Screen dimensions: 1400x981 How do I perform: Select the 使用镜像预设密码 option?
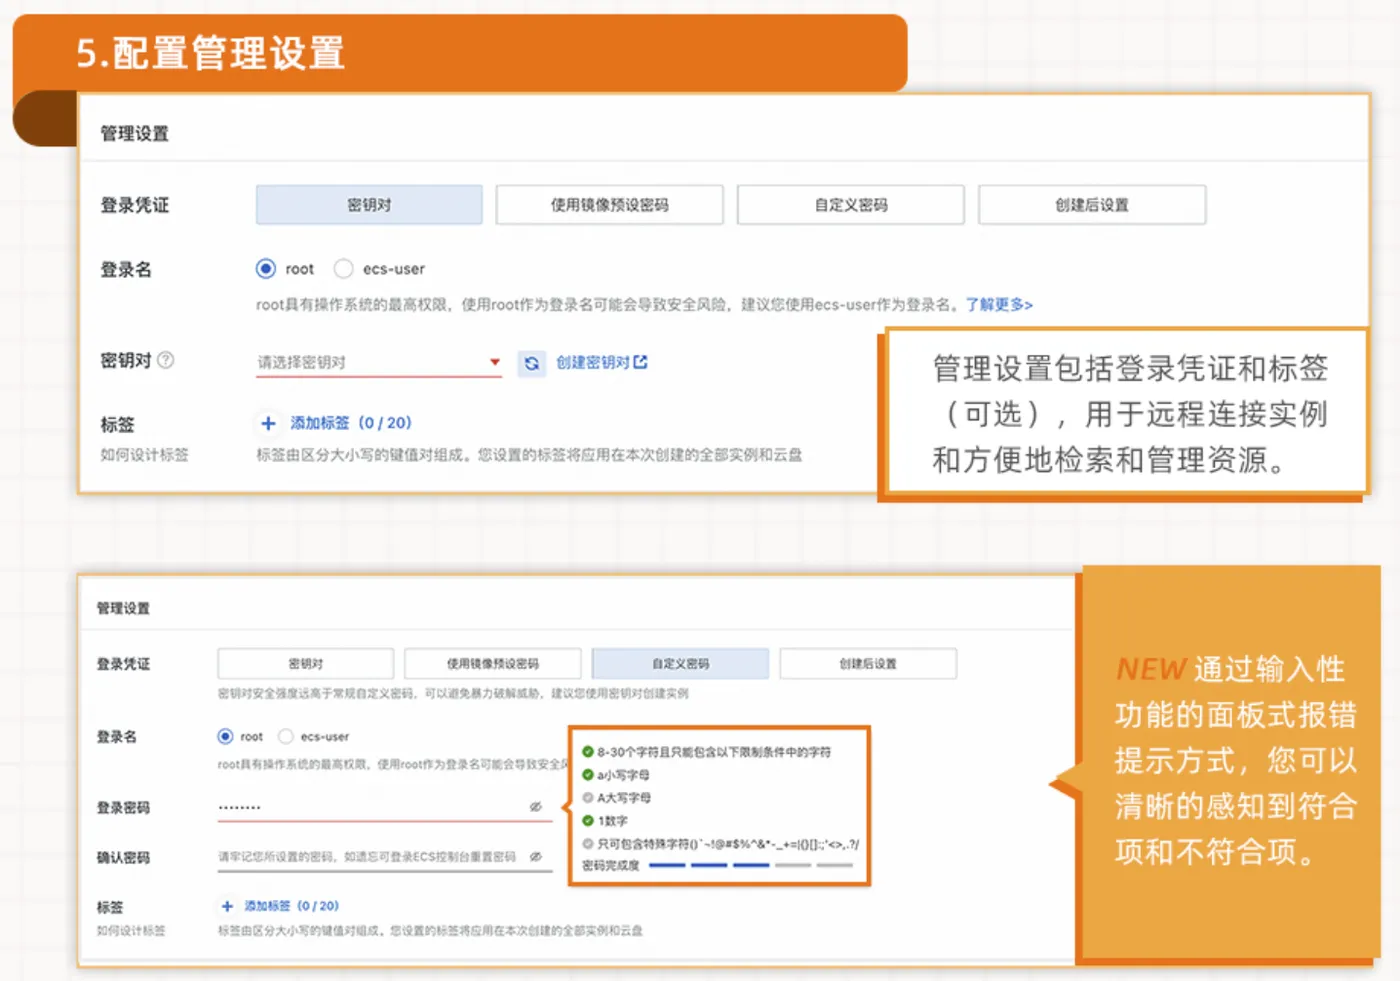coord(610,204)
